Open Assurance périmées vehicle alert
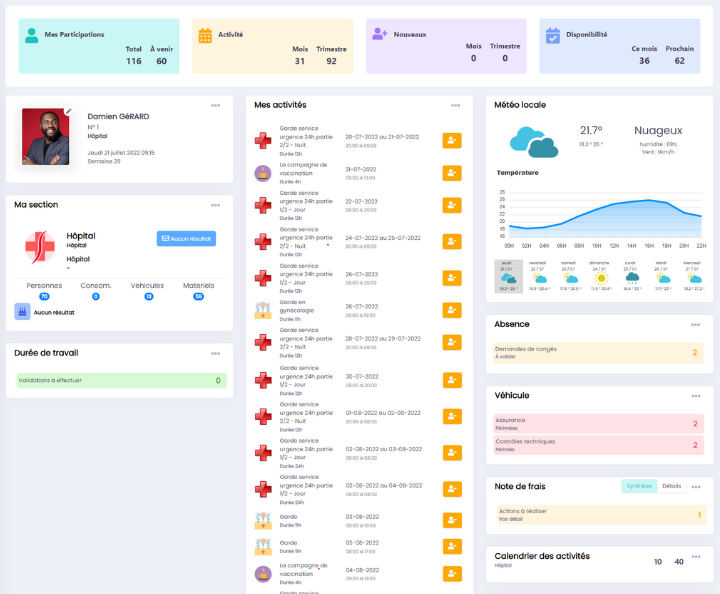 coord(598,424)
